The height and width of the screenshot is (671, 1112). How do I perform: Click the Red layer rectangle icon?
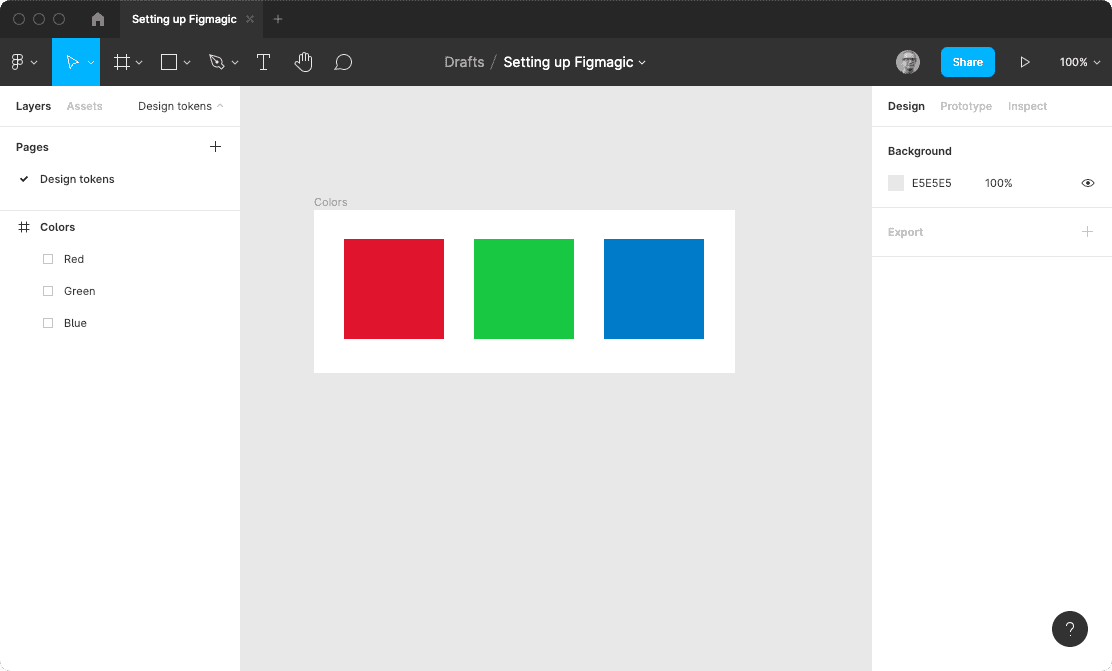tap(48, 259)
